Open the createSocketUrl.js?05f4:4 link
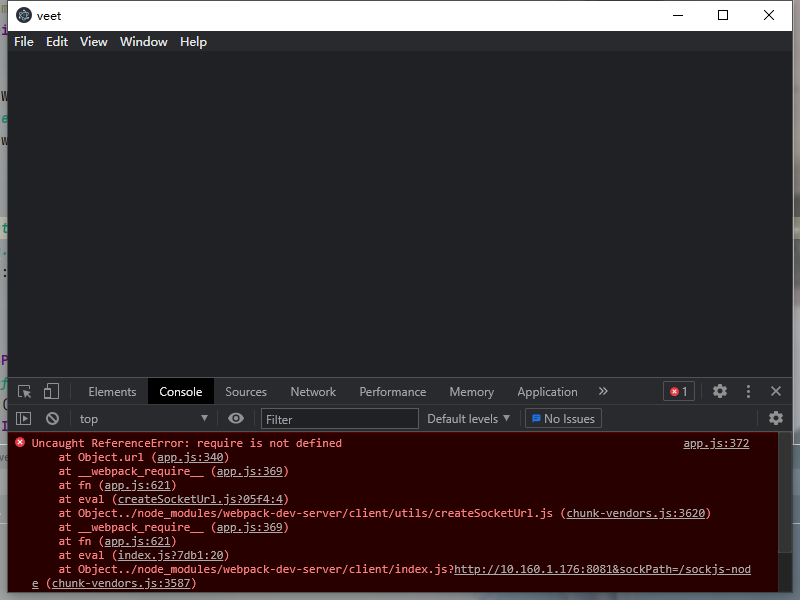Image resolution: width=800 pixels, height=600 pixels. pyautogui.click(x=200, y=499)
